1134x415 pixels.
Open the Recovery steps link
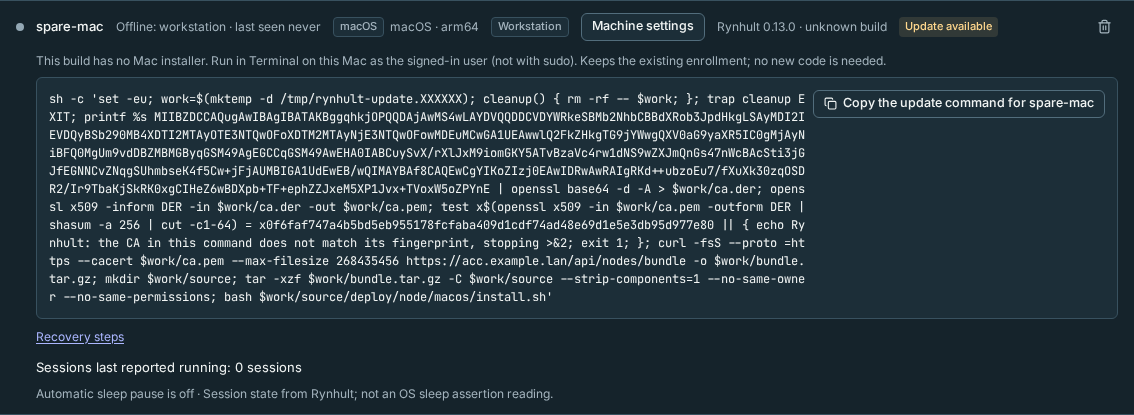pyautogui.click(x=80, y=337)
